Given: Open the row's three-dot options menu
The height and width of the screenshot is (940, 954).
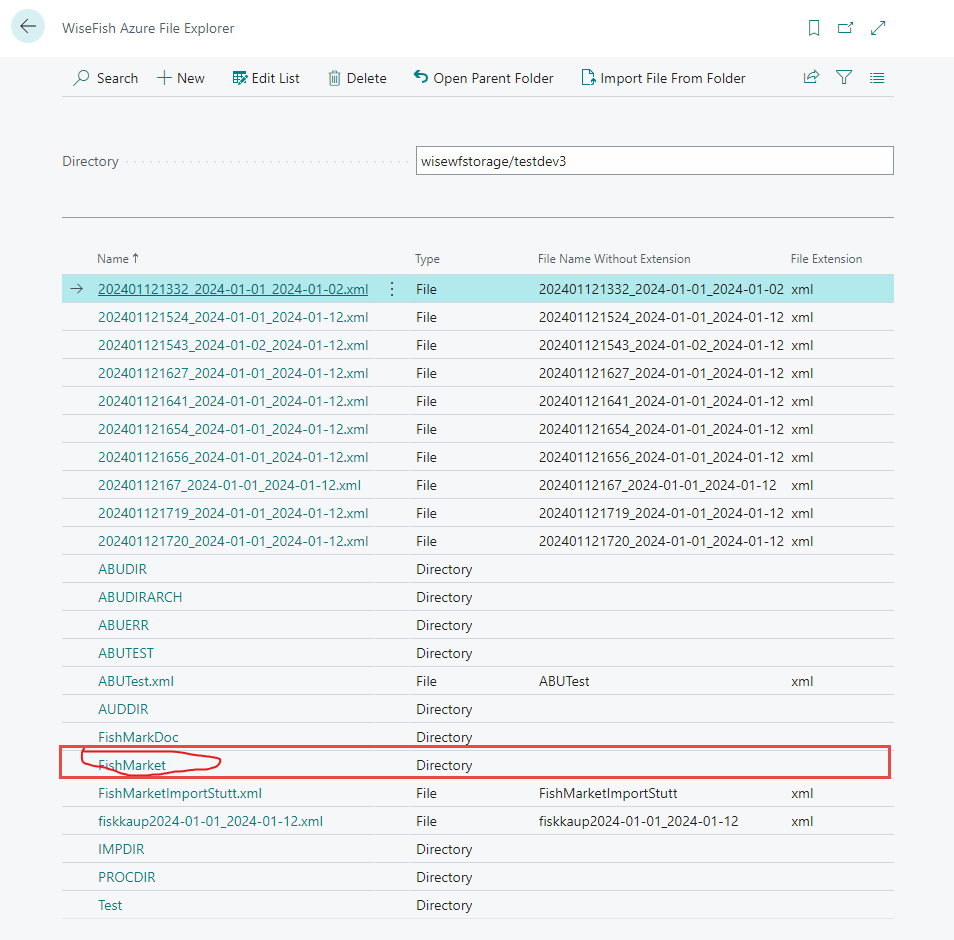Looking at the screenshot, I should point(391,289).
